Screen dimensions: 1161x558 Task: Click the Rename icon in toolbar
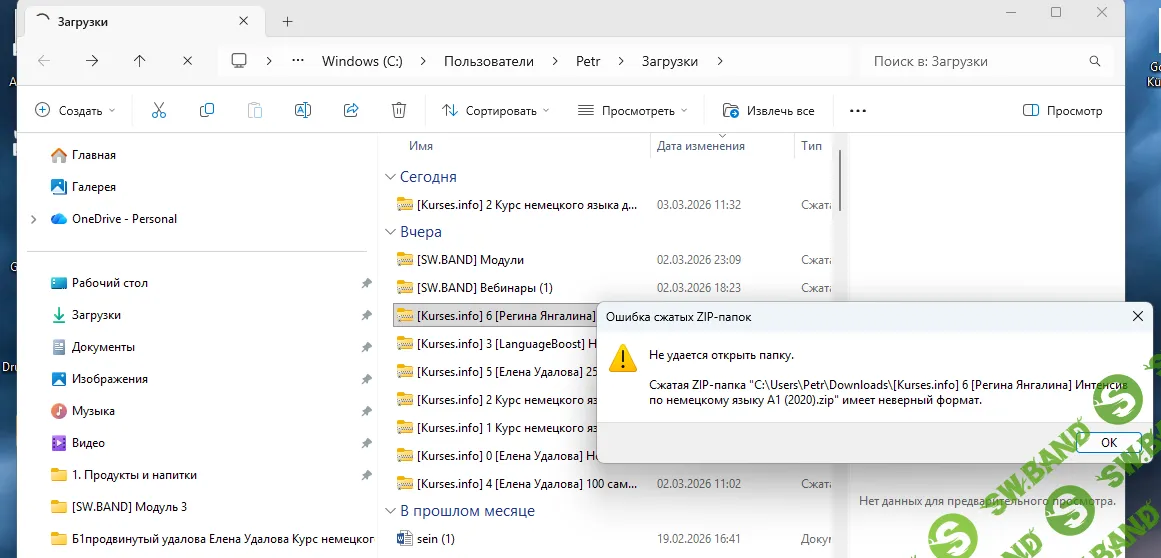click(x=303, y=111)
